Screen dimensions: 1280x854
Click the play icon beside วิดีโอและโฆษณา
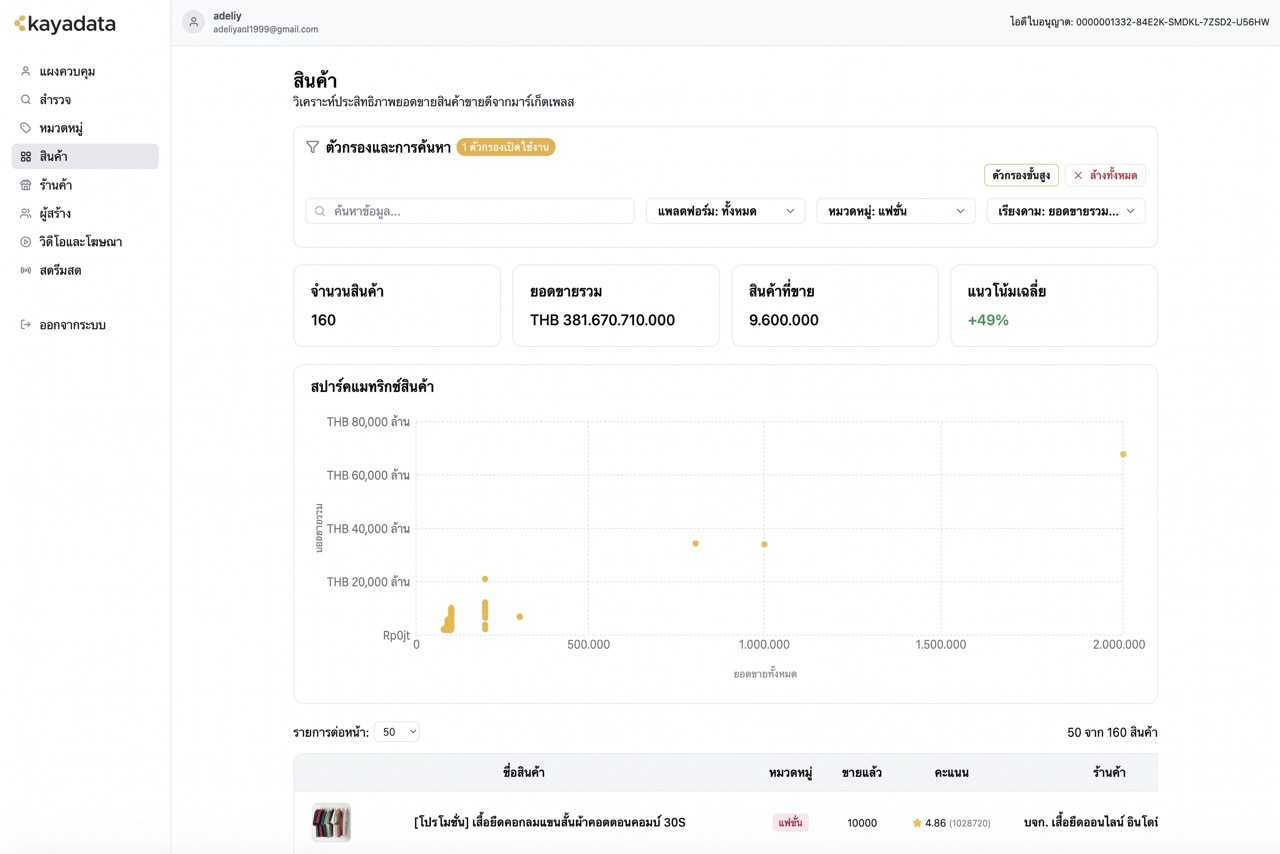click(26, 242)
